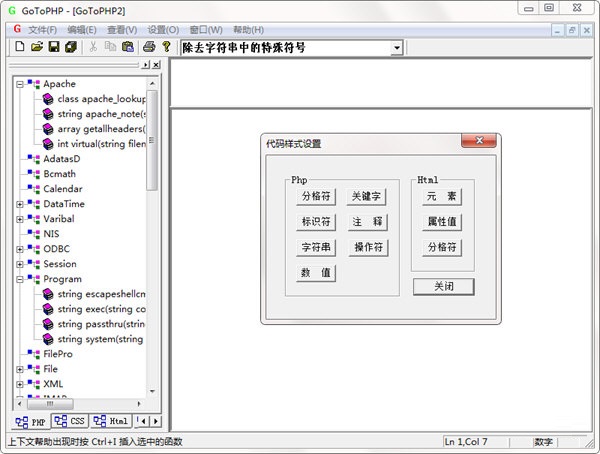Viewport: 600px width, 454px height.
Task: Click the Html 分格符 button
Action: pyautogui.click(x=442, y=247)
